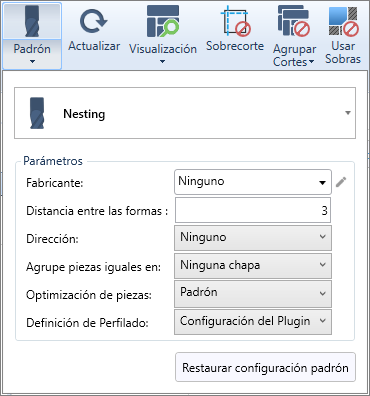370x396 pixels.
Task: Toggle the Sobrecorte icon
Action: click(x=236, y=21)
